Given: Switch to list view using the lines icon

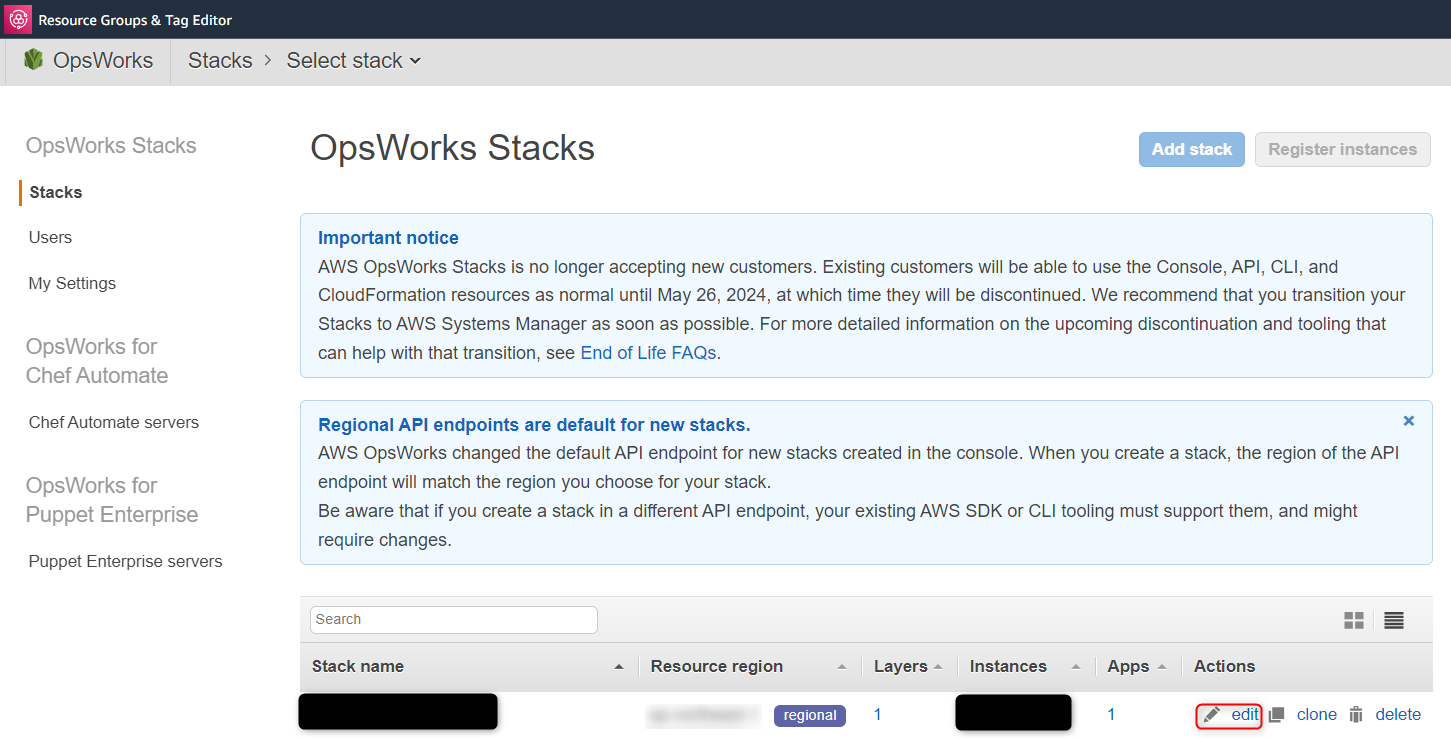Looking at the screenshot, I should point(1393,620).
